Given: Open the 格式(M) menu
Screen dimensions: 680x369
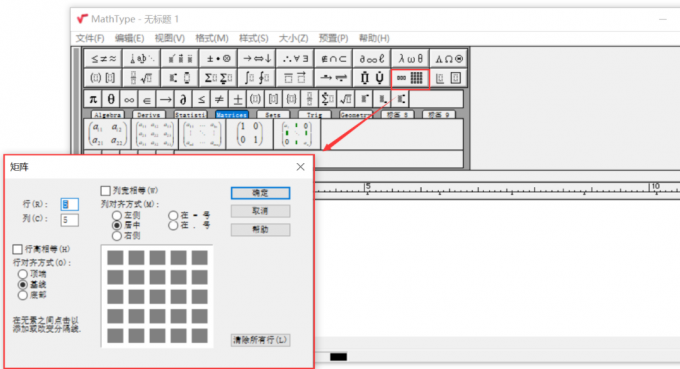Looking at the screenshot, I should pyautogui.click(x=212, y=38).
